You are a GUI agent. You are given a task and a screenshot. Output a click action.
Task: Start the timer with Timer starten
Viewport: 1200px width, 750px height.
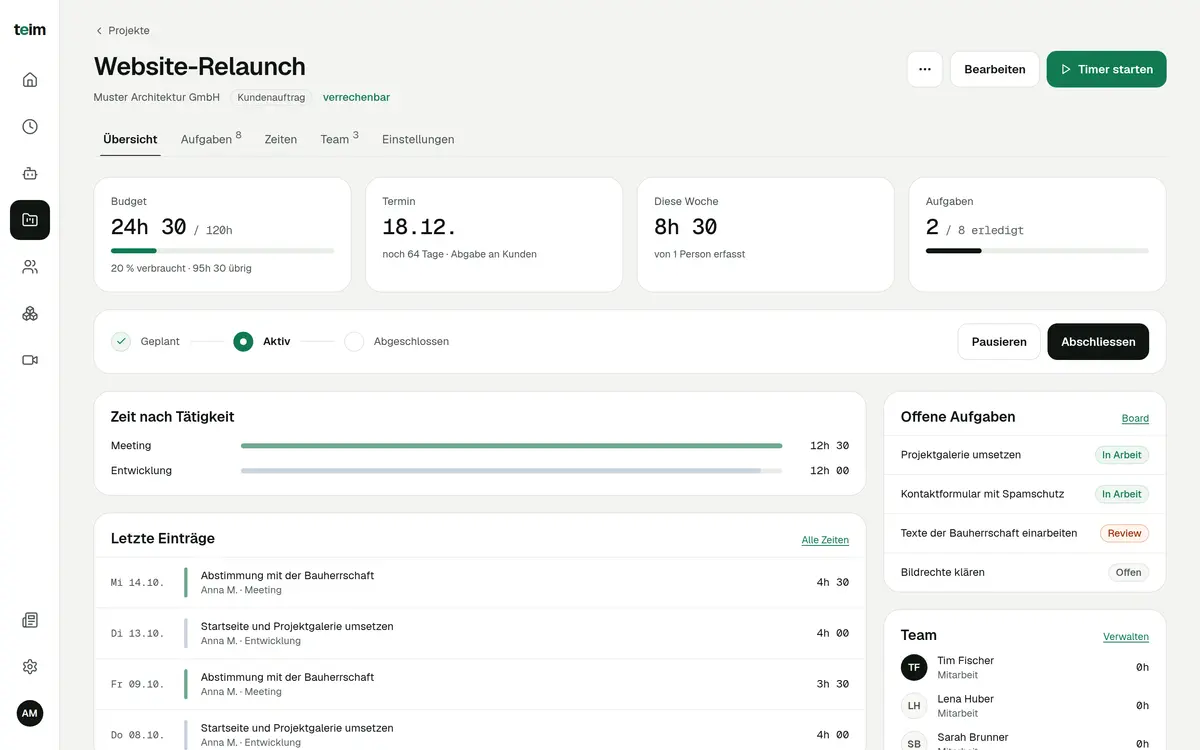[1107, 69]
